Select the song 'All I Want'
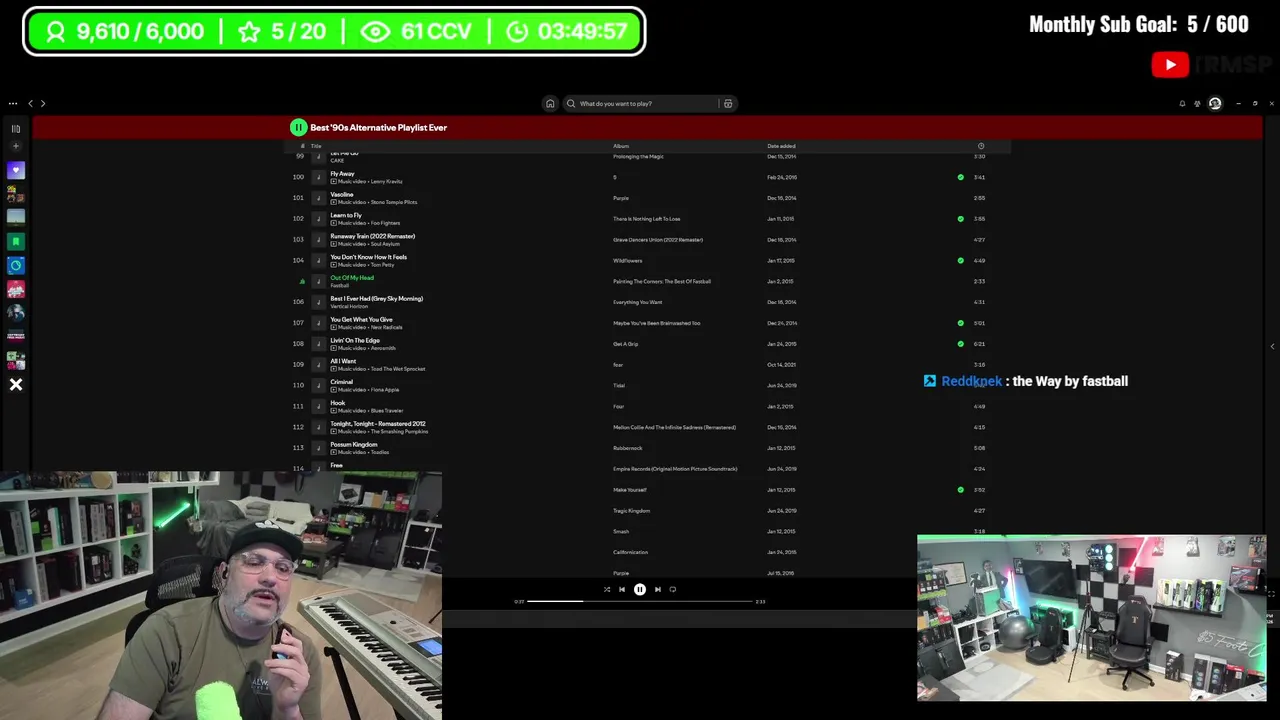This screenshot has width=1280, height=720. (x=343, y=361)
